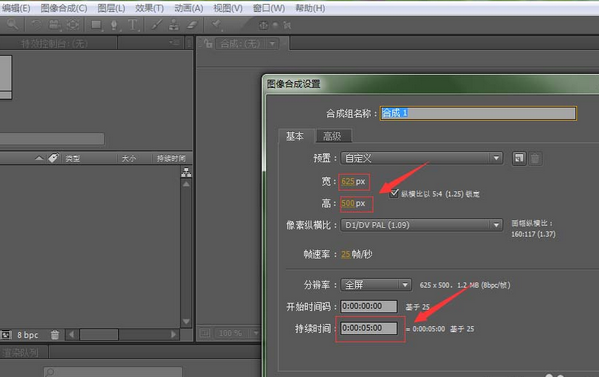Click the project flowchart view icon

click(x=186, y=172)
